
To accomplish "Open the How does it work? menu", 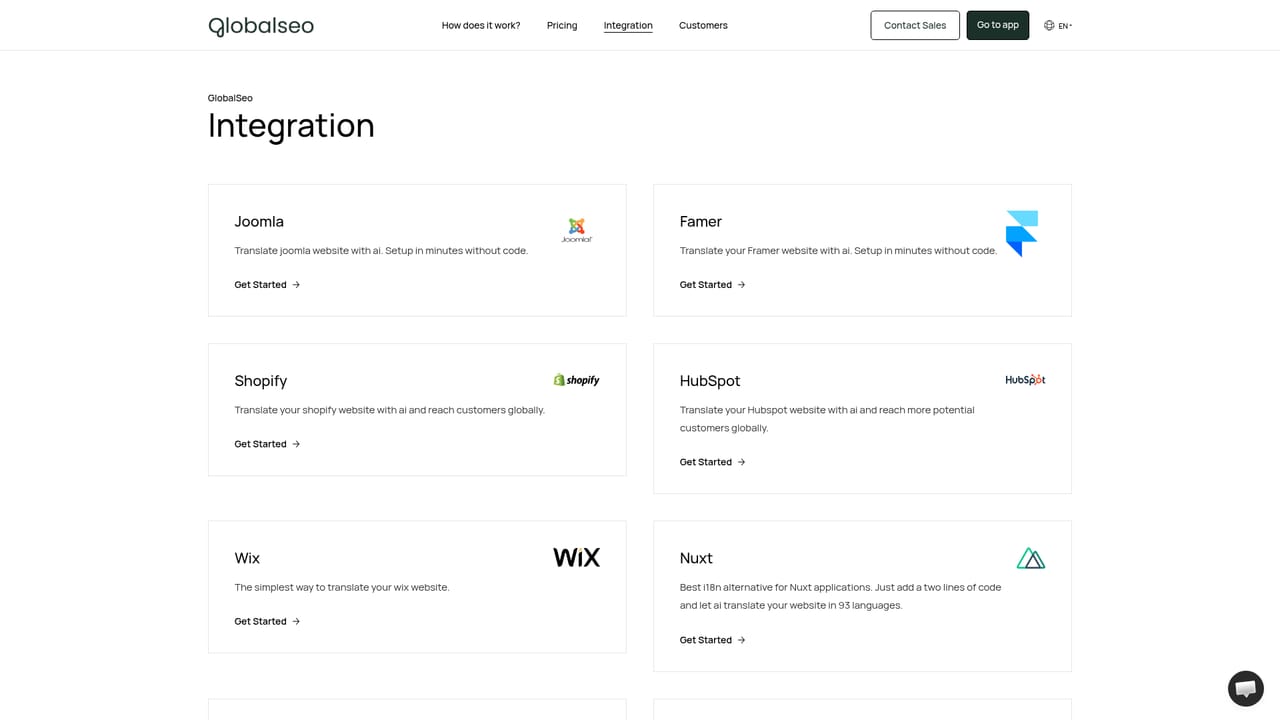I will [481, 25].
